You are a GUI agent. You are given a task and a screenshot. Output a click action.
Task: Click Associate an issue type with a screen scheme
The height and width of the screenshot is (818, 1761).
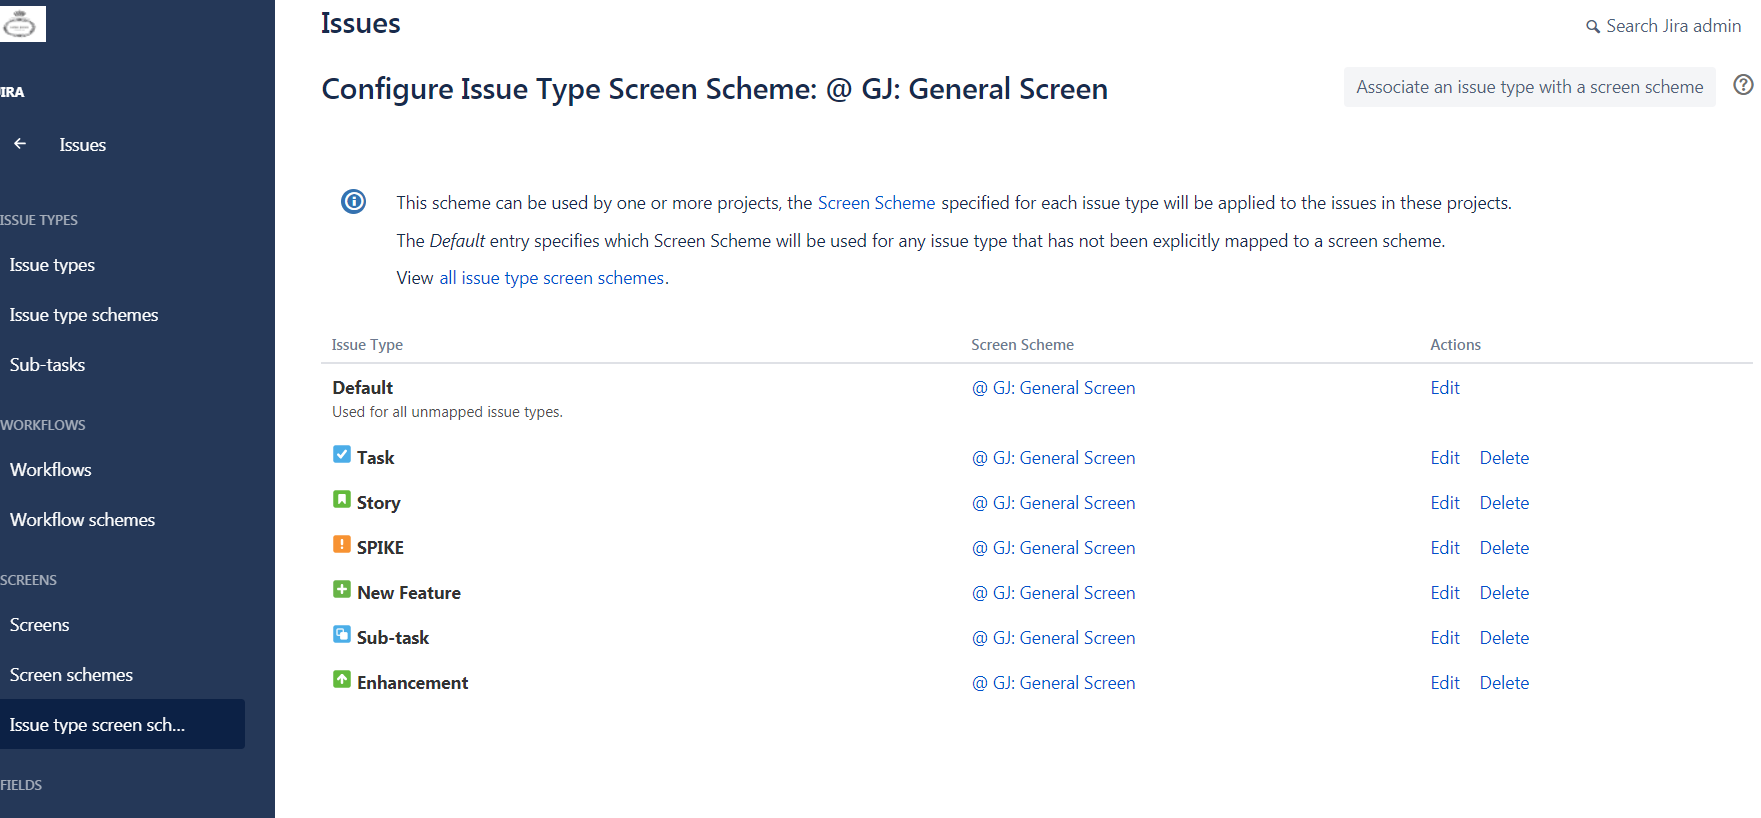[1529, 87]
